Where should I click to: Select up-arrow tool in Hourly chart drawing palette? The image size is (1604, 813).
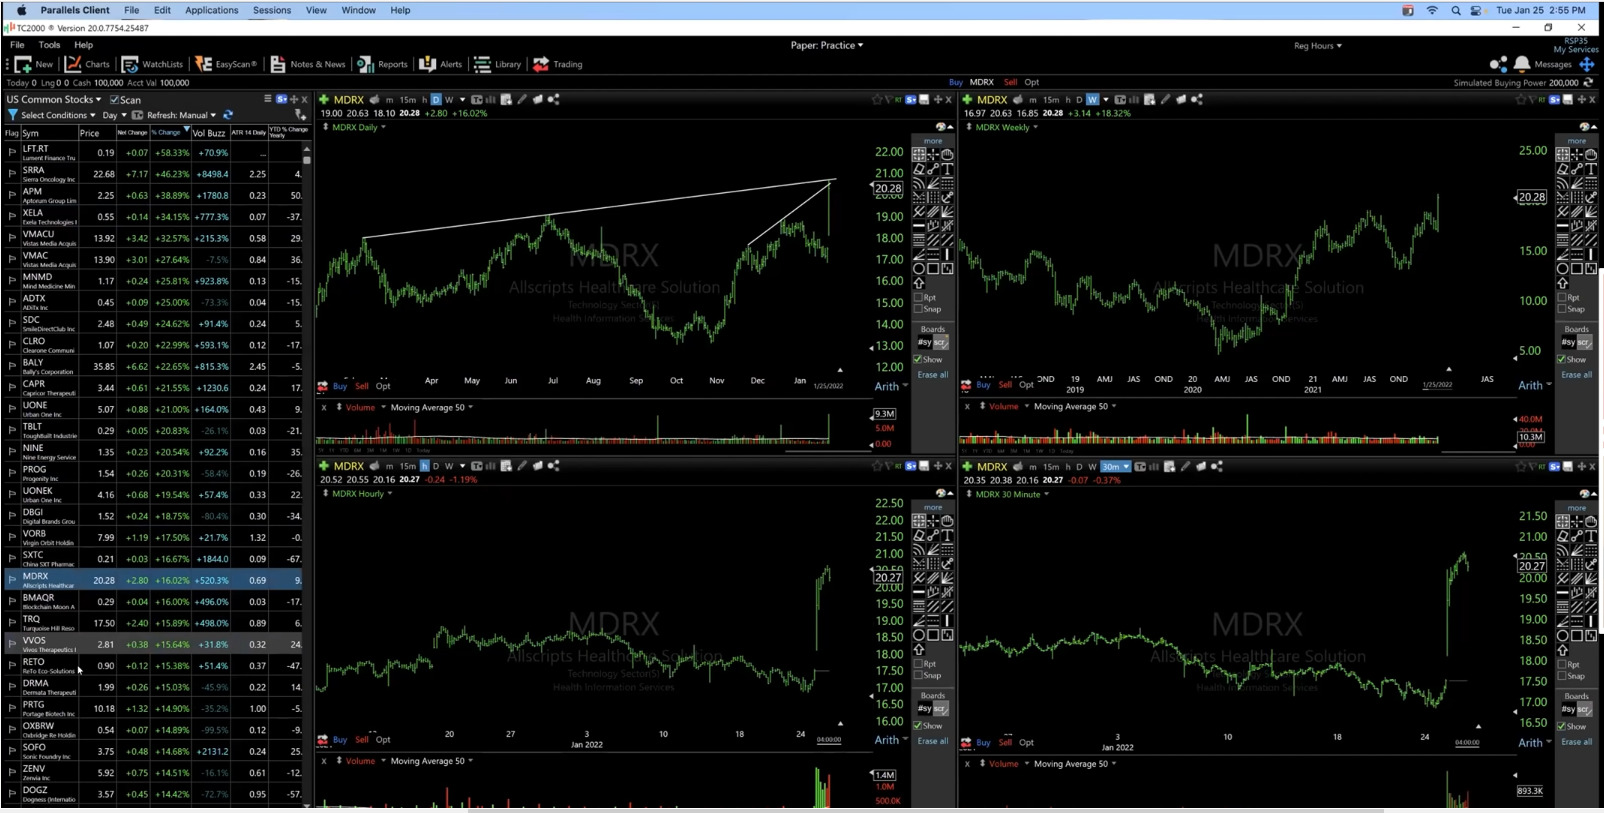[919, 649]
